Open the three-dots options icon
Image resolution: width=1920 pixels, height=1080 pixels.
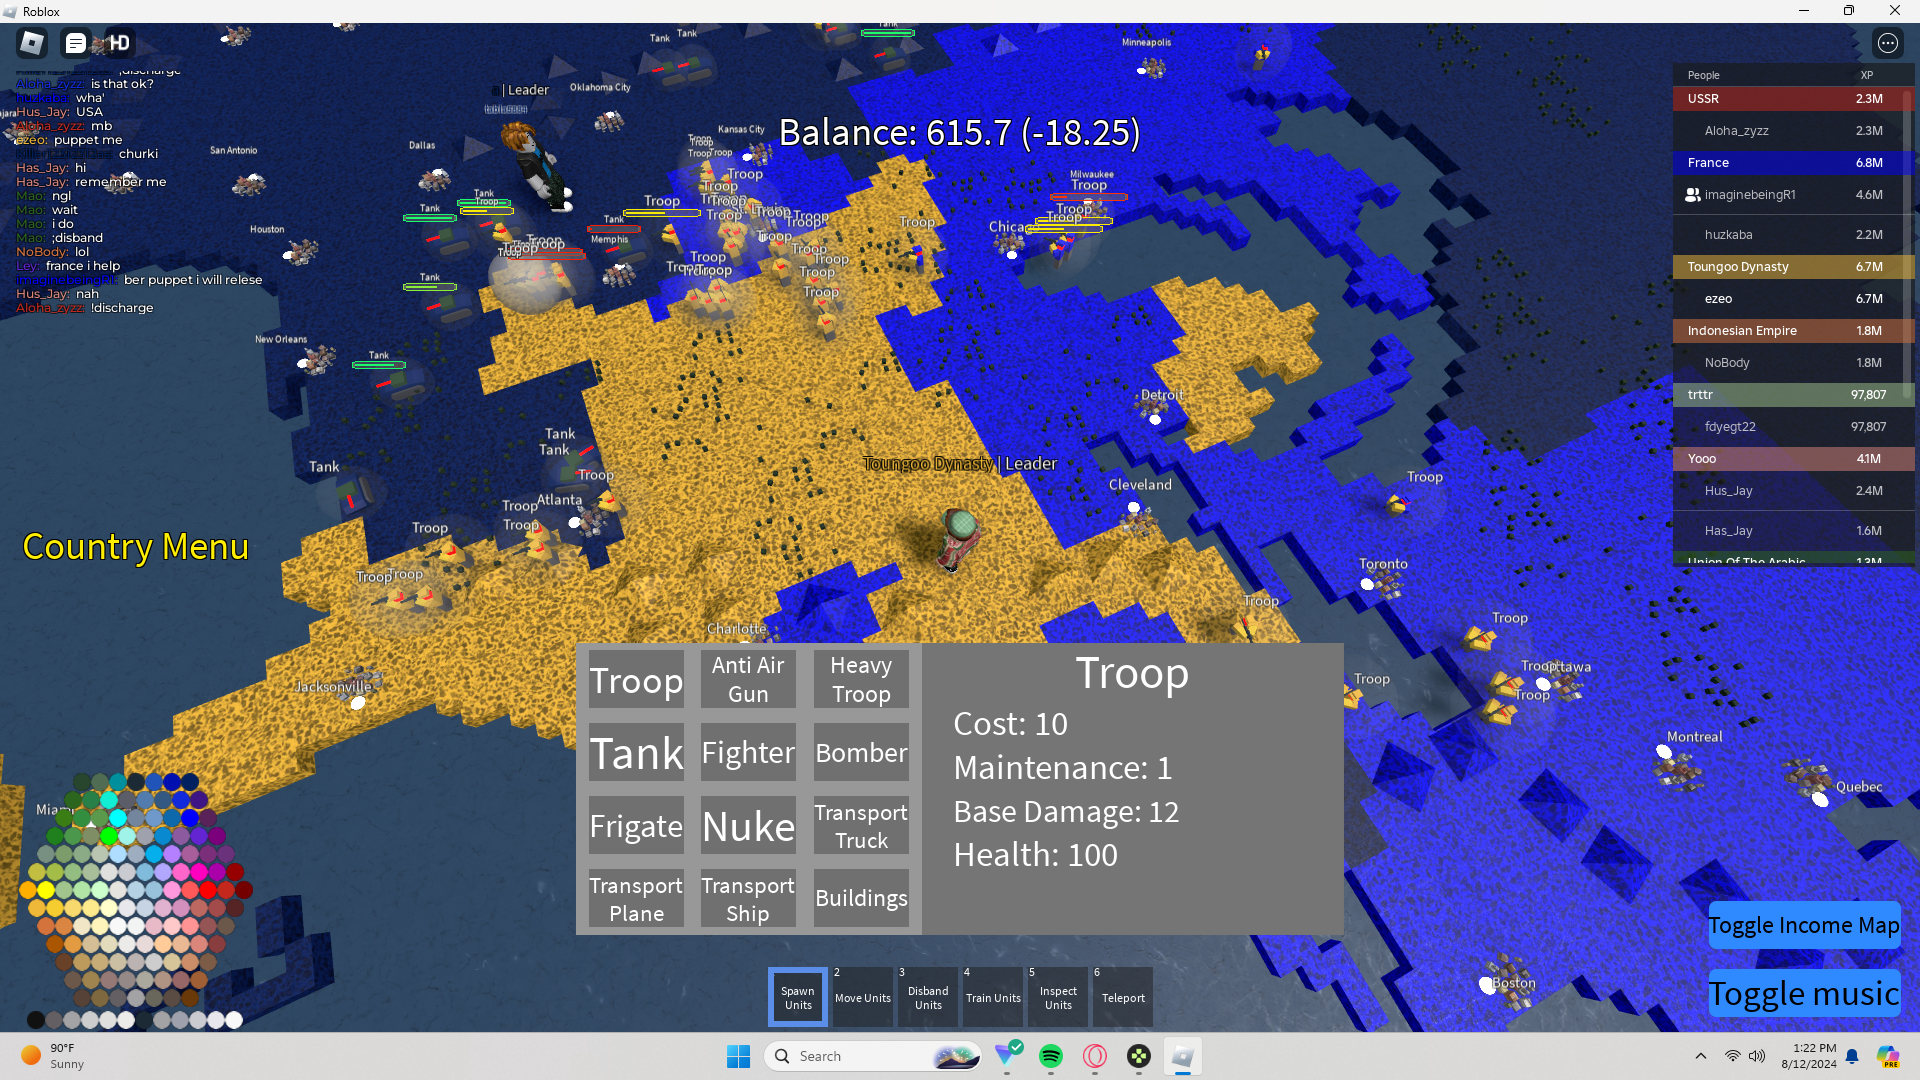[x=1887, y=43]
